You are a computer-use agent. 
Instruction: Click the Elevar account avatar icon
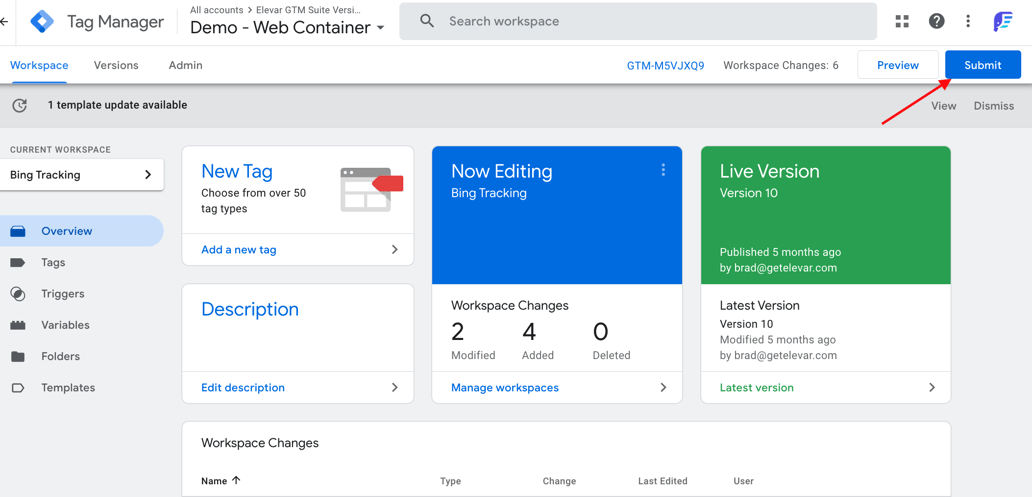coord(1004,21)
